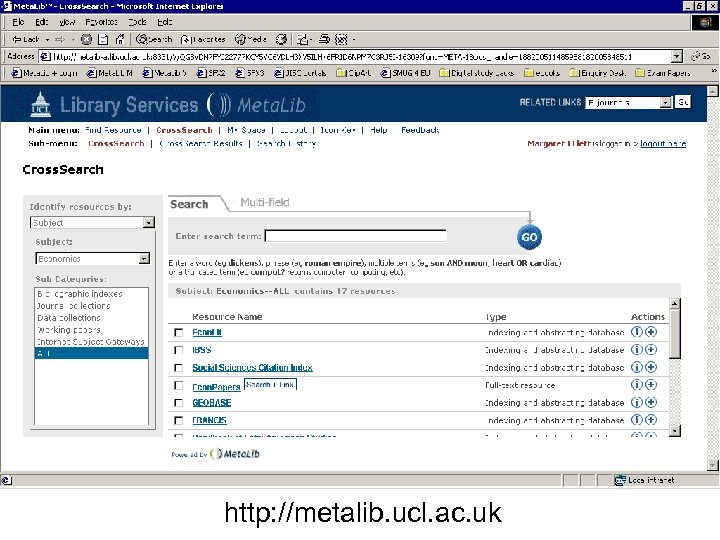The height and width of the screenshot is (540, 720).
Task: Tick the FRANCIS checkbox
Action: click(x=179, y=421)
